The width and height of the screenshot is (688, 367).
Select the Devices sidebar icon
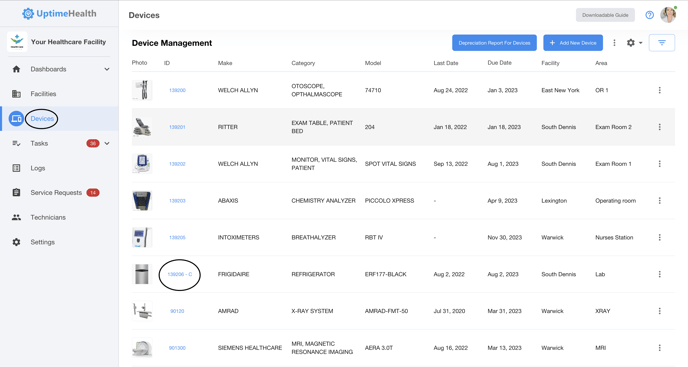(16, 119)
